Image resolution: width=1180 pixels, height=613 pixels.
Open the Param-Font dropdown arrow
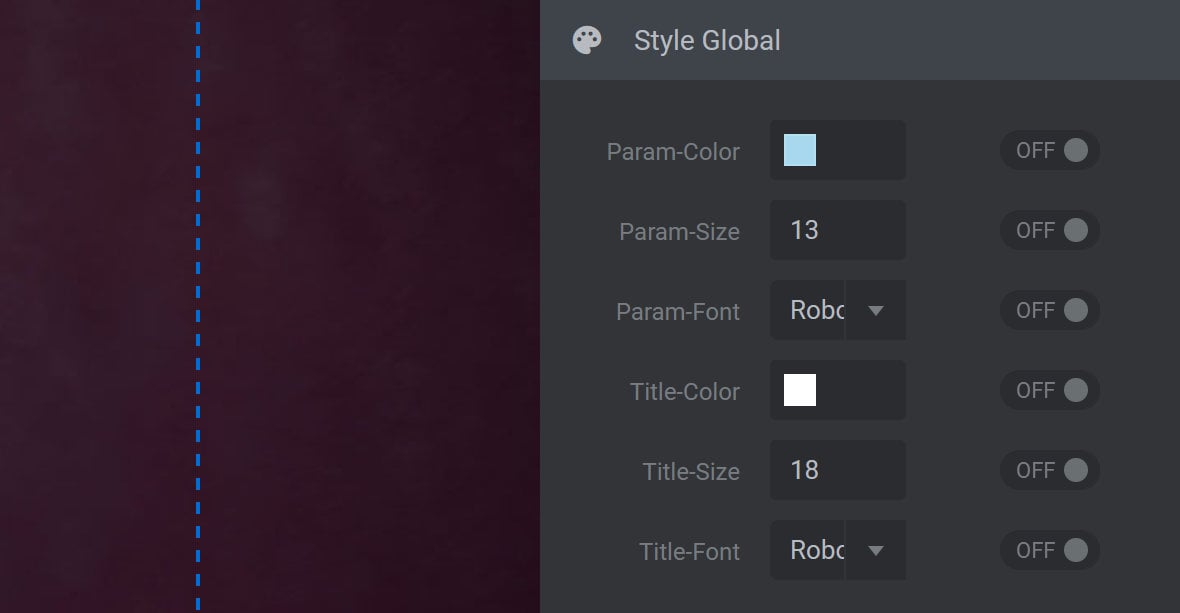click(x=876, y=311)
